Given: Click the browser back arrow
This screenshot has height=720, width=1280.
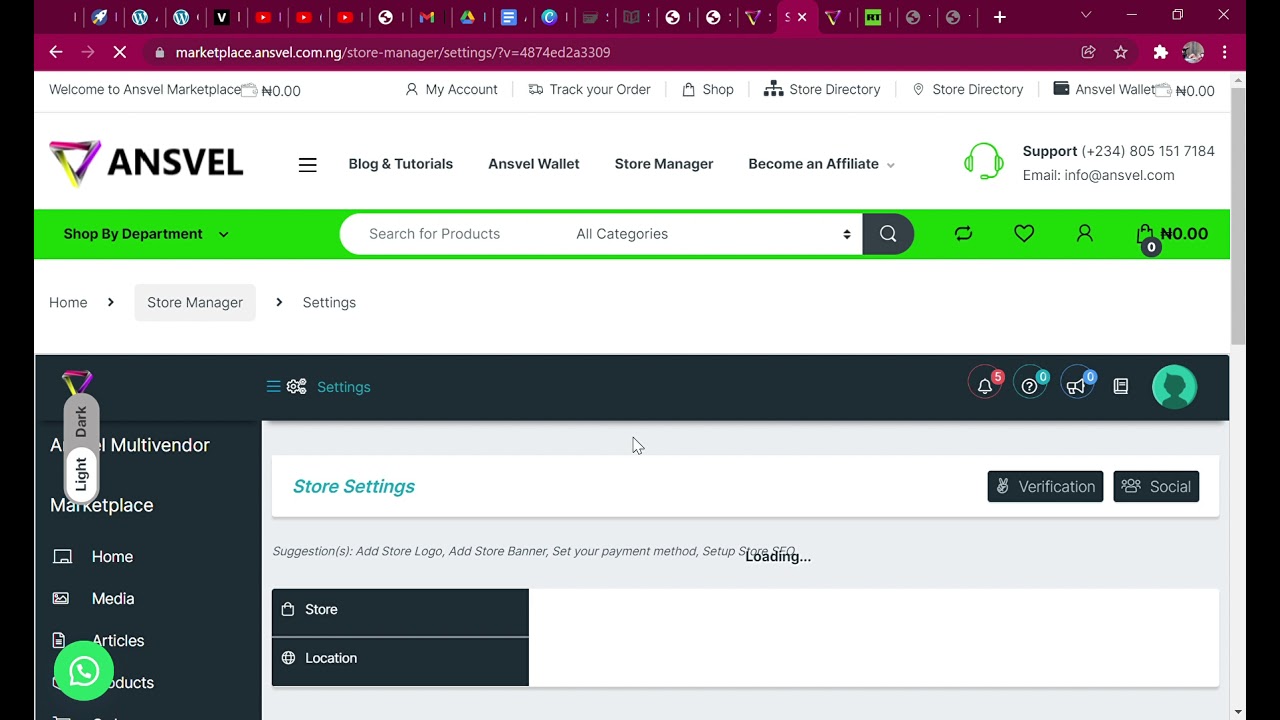Looking at the screenshot, I should (x=56, y=52).
